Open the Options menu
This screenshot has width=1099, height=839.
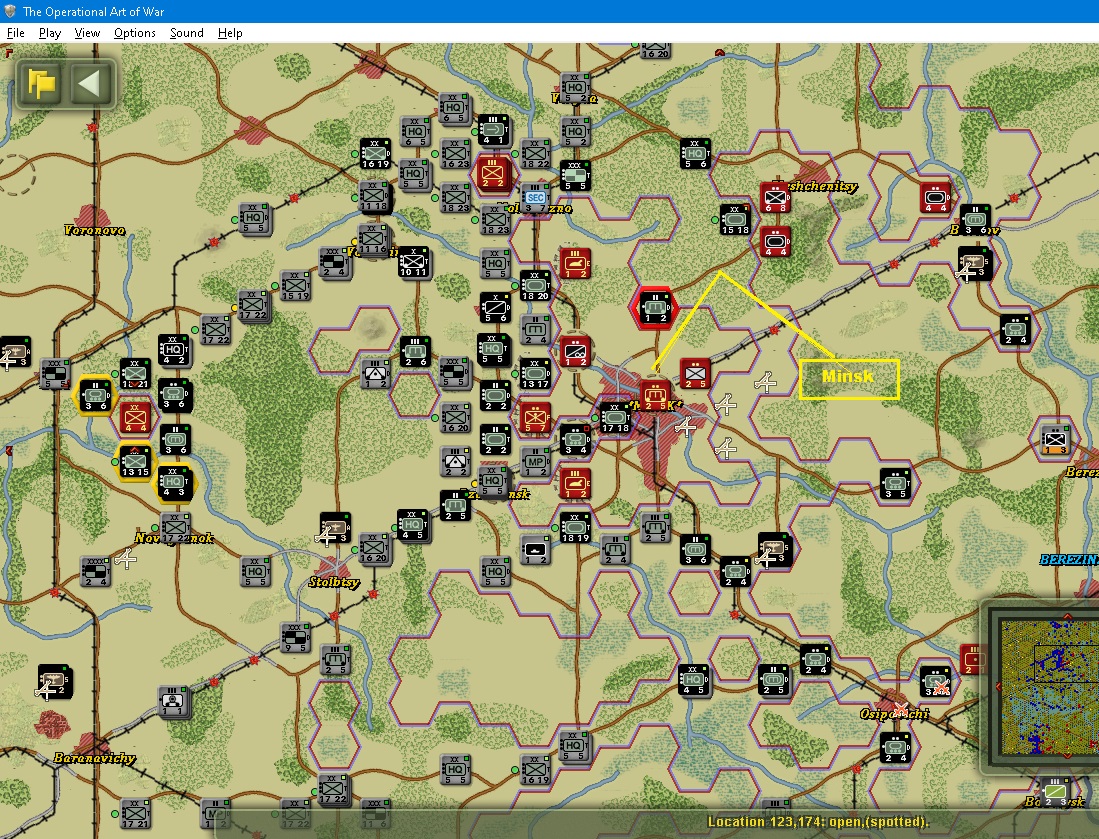[135, 33]
